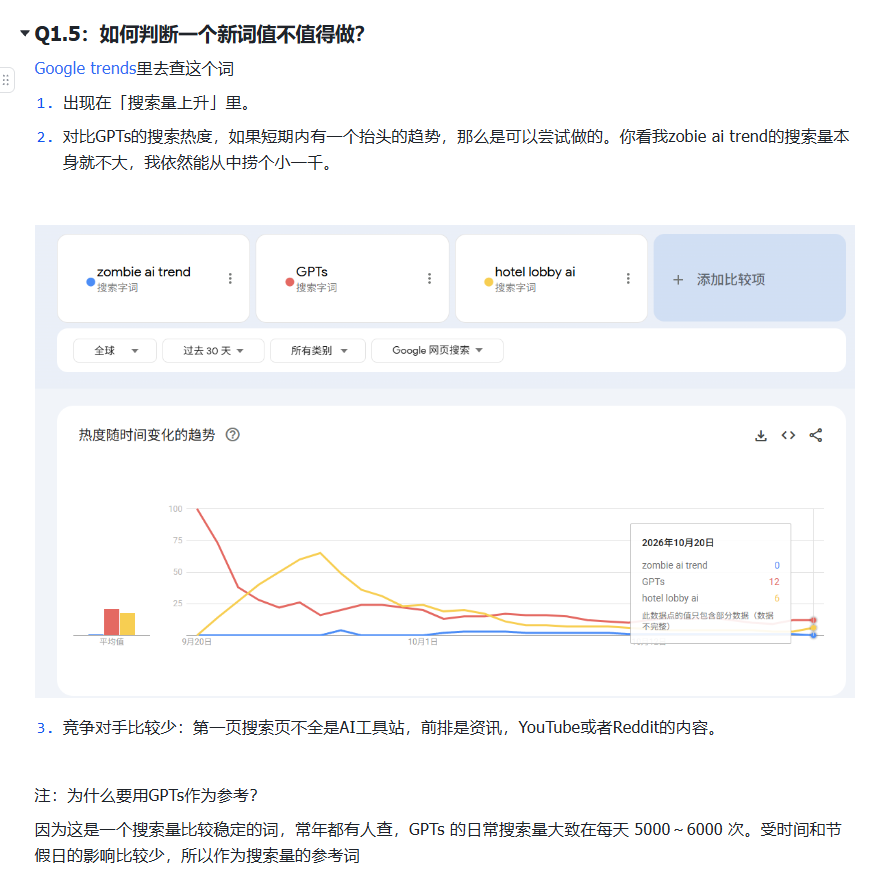Download the trend chart data
Viewport: 873px width, 894px height.
pos(761,436)
